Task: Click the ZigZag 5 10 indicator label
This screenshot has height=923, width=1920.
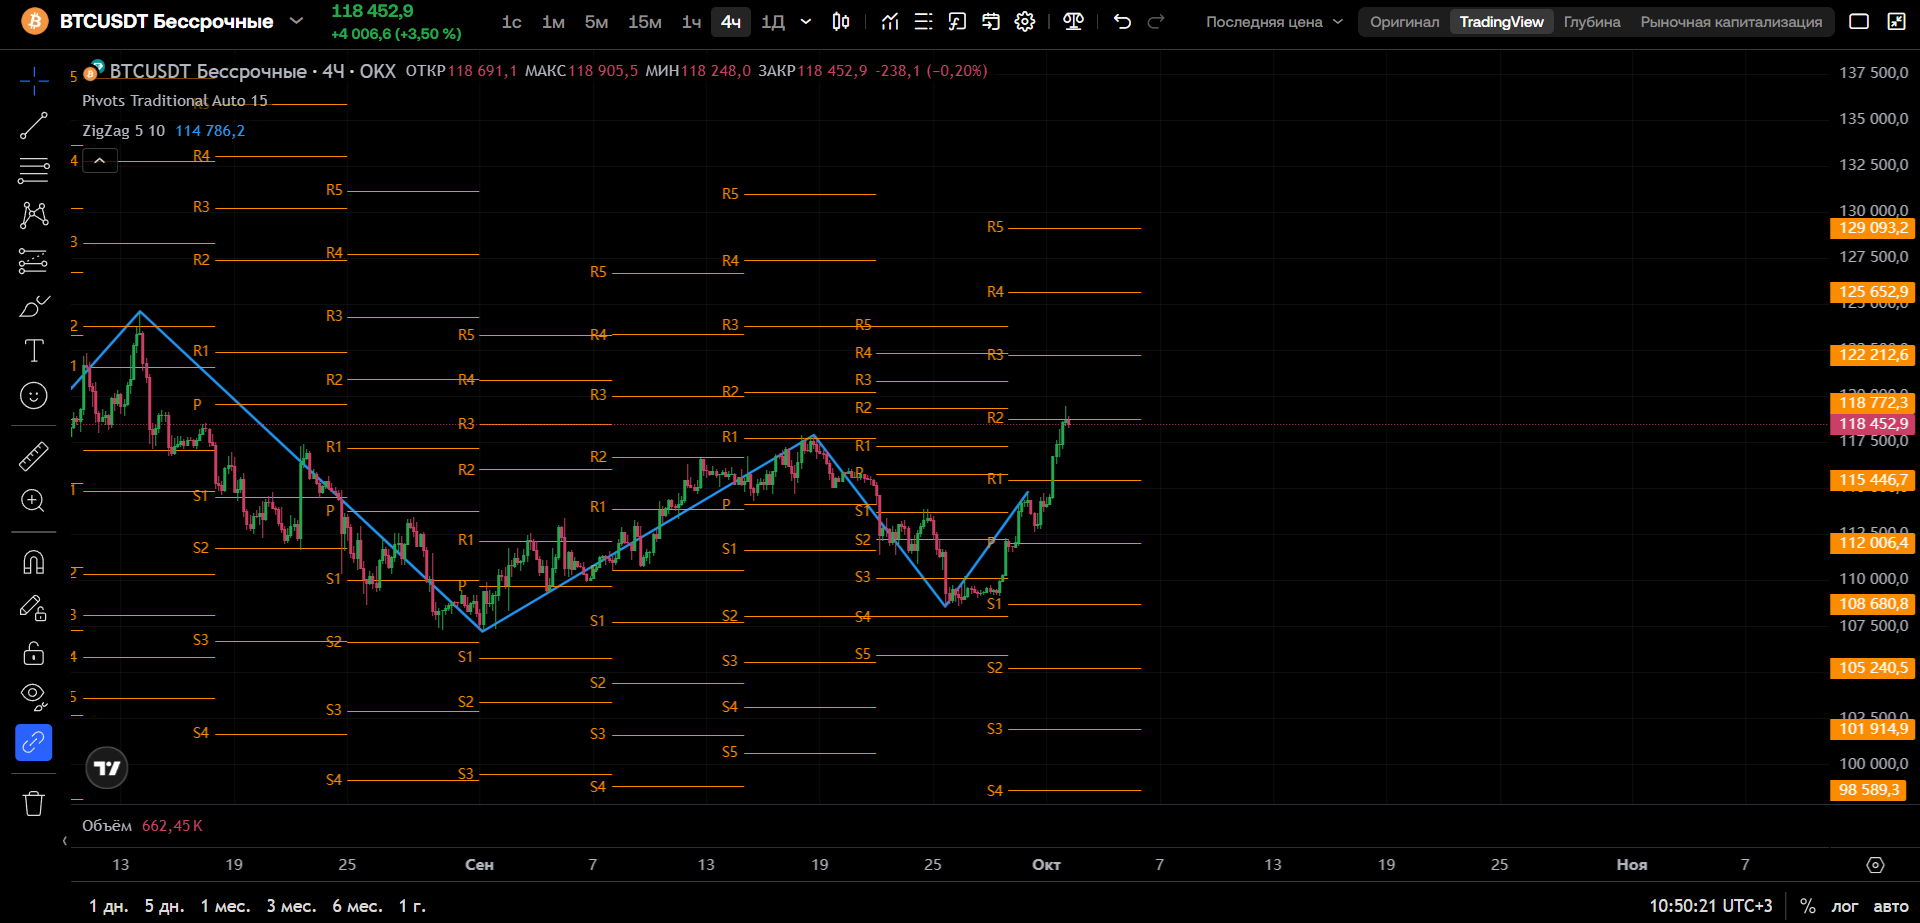Action: pos(123,131)
